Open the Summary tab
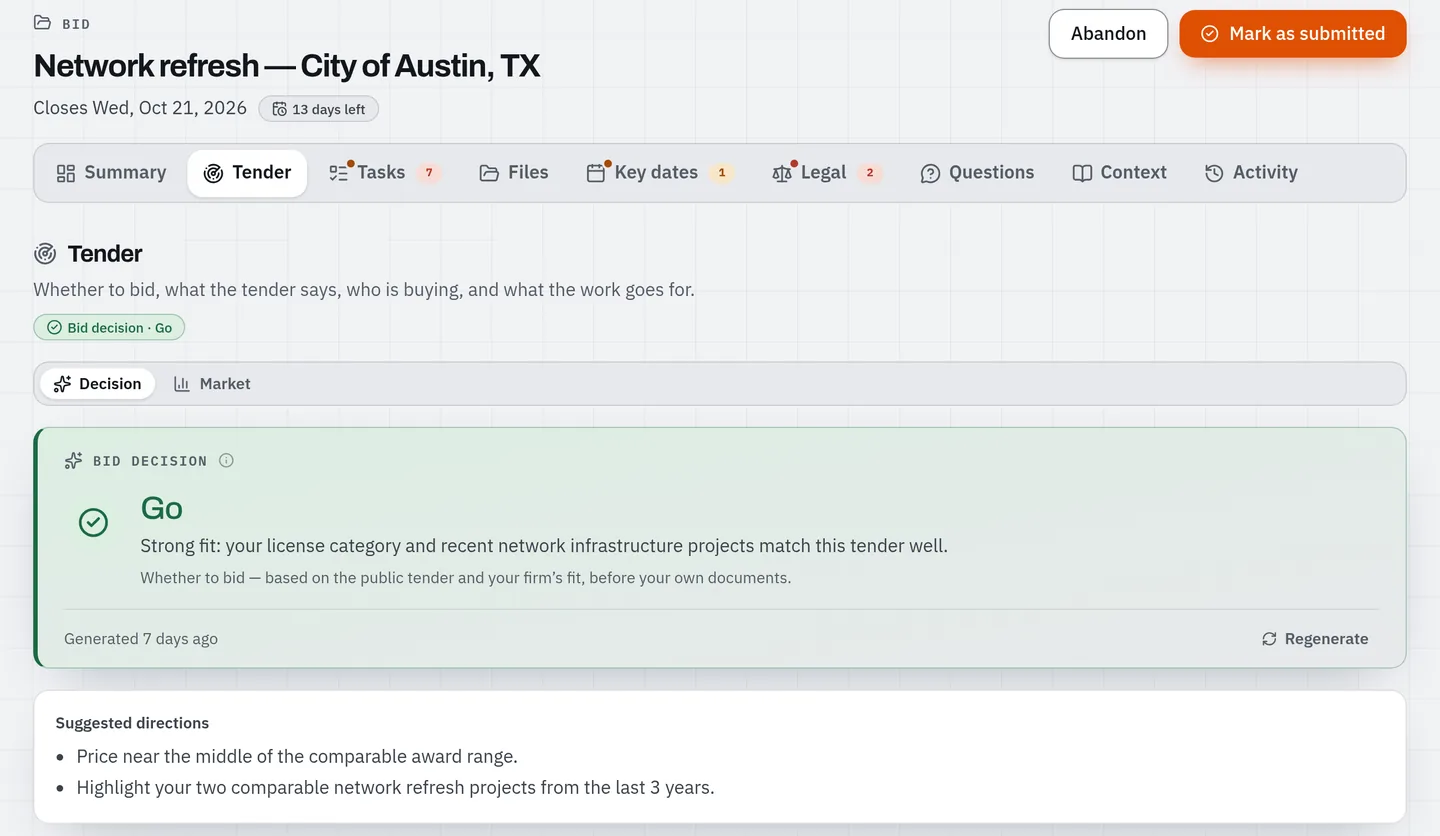 [111, 173]
